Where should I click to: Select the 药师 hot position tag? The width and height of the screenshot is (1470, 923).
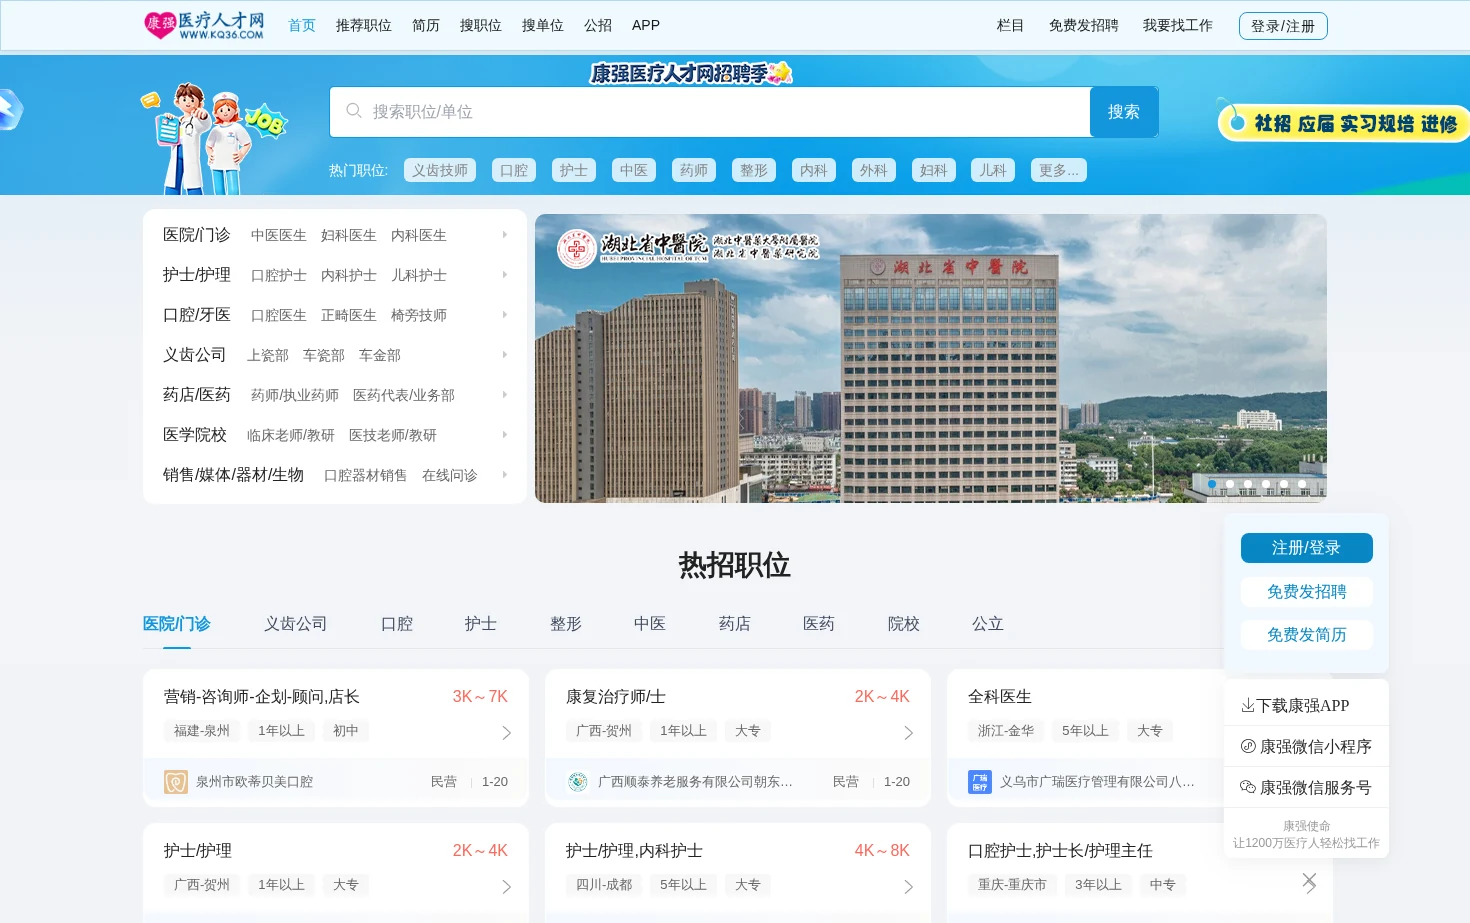pos(694,170)
